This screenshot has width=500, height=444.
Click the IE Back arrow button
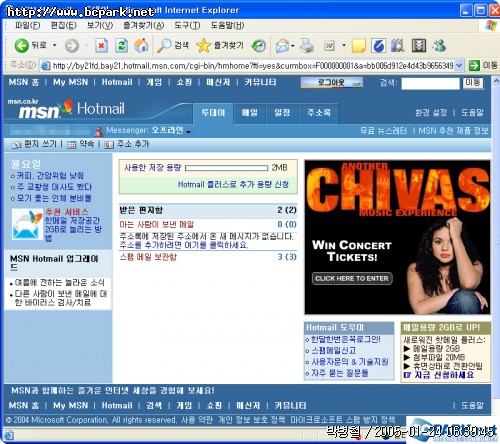pos(22,46)
